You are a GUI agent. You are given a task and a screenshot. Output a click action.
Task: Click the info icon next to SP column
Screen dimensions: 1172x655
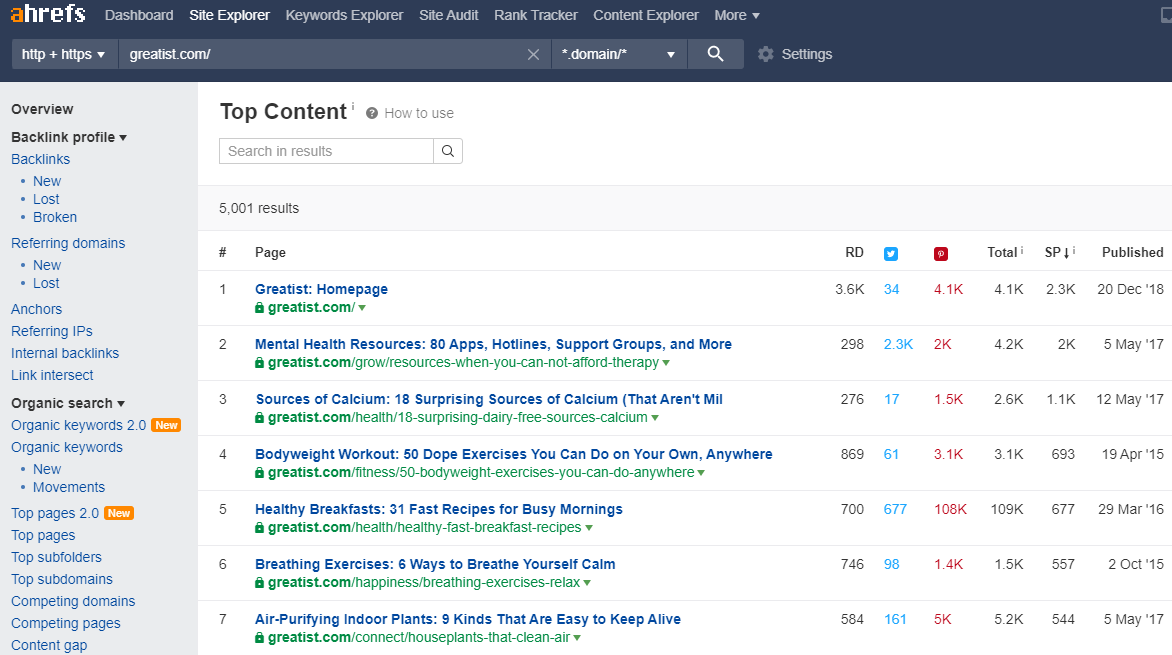point(1074,250)
